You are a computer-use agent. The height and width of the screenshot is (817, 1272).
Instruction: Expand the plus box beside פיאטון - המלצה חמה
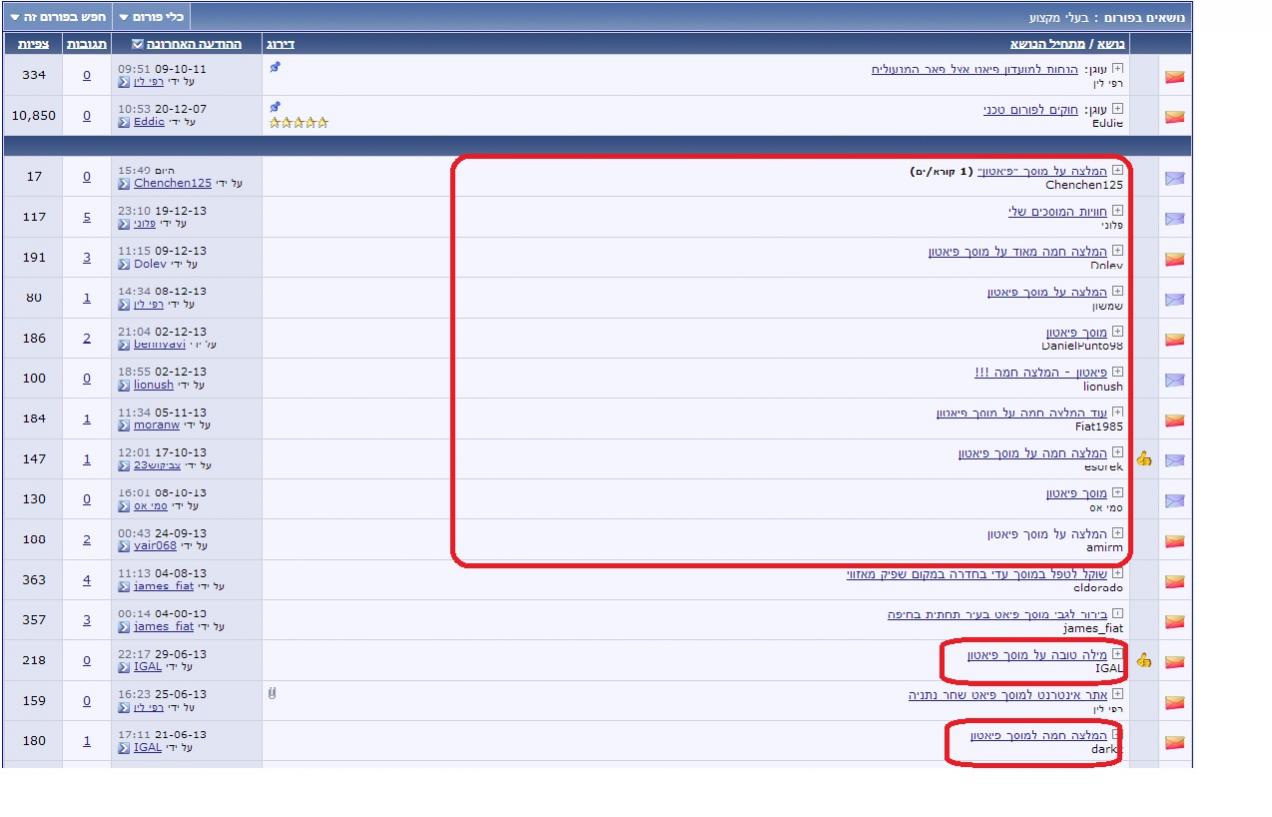(x=1118, y=372)
